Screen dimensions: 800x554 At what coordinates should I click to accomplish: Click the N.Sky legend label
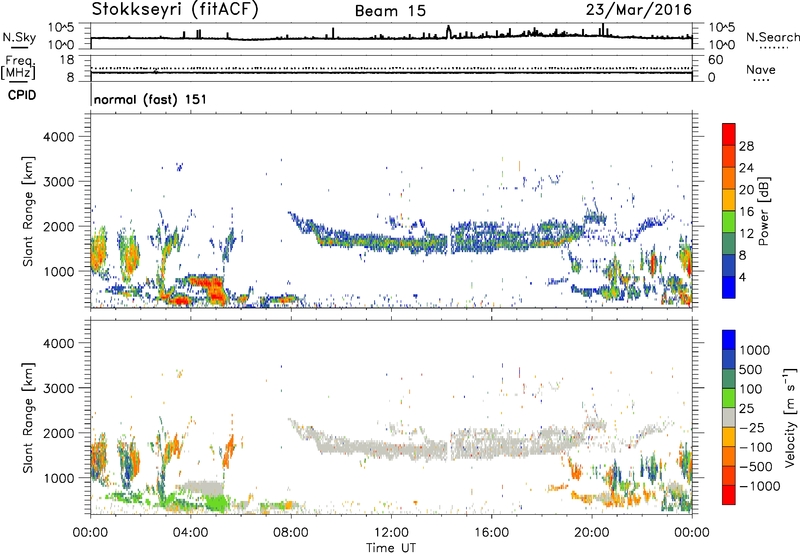coord(19,37)
